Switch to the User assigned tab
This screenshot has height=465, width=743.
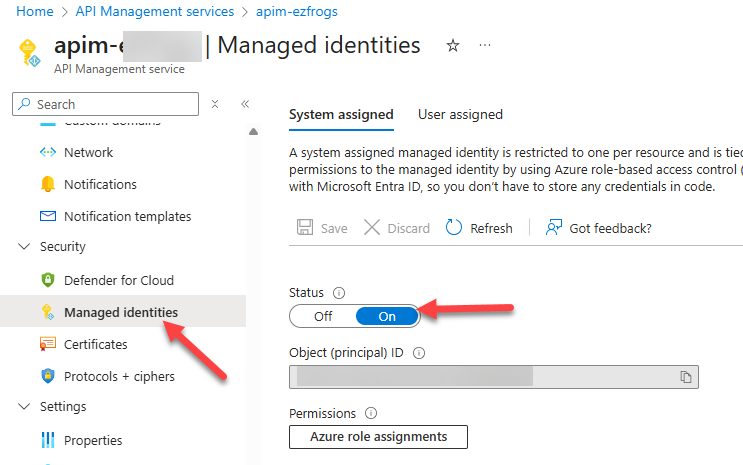click(460, 115)
